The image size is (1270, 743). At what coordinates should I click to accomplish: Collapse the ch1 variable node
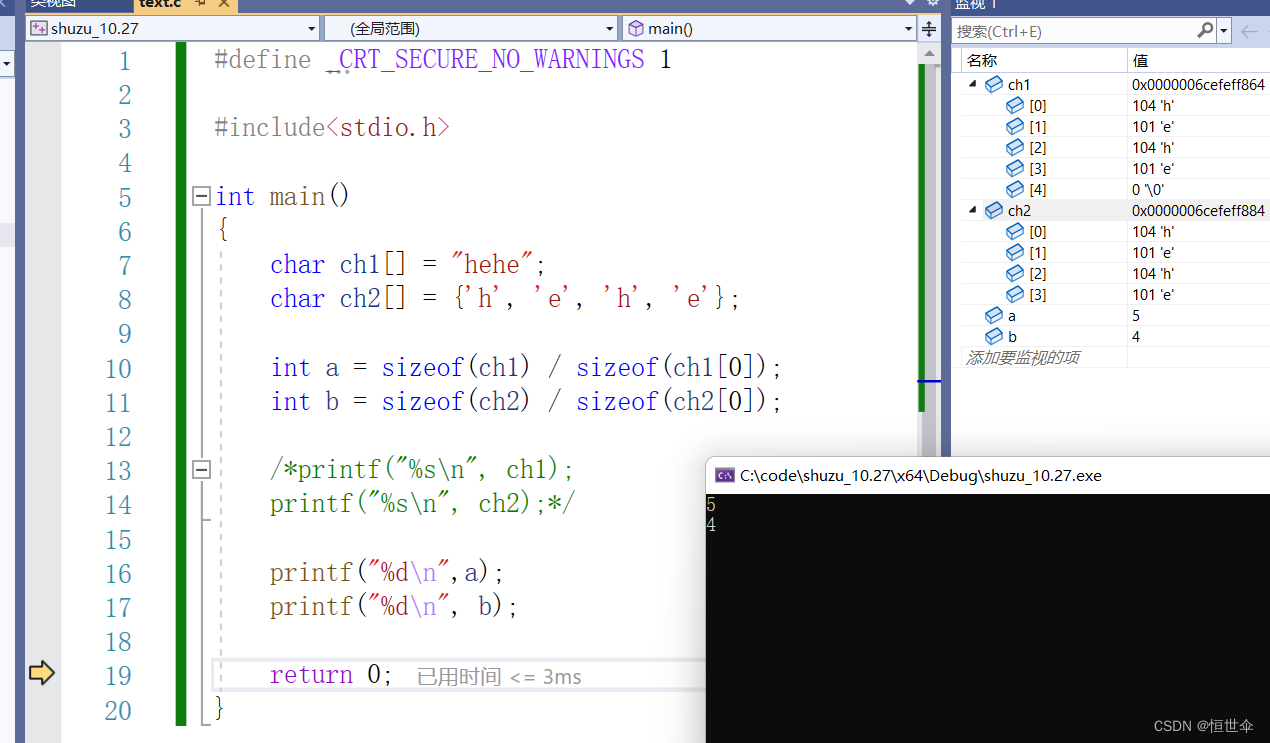[973, 85]
